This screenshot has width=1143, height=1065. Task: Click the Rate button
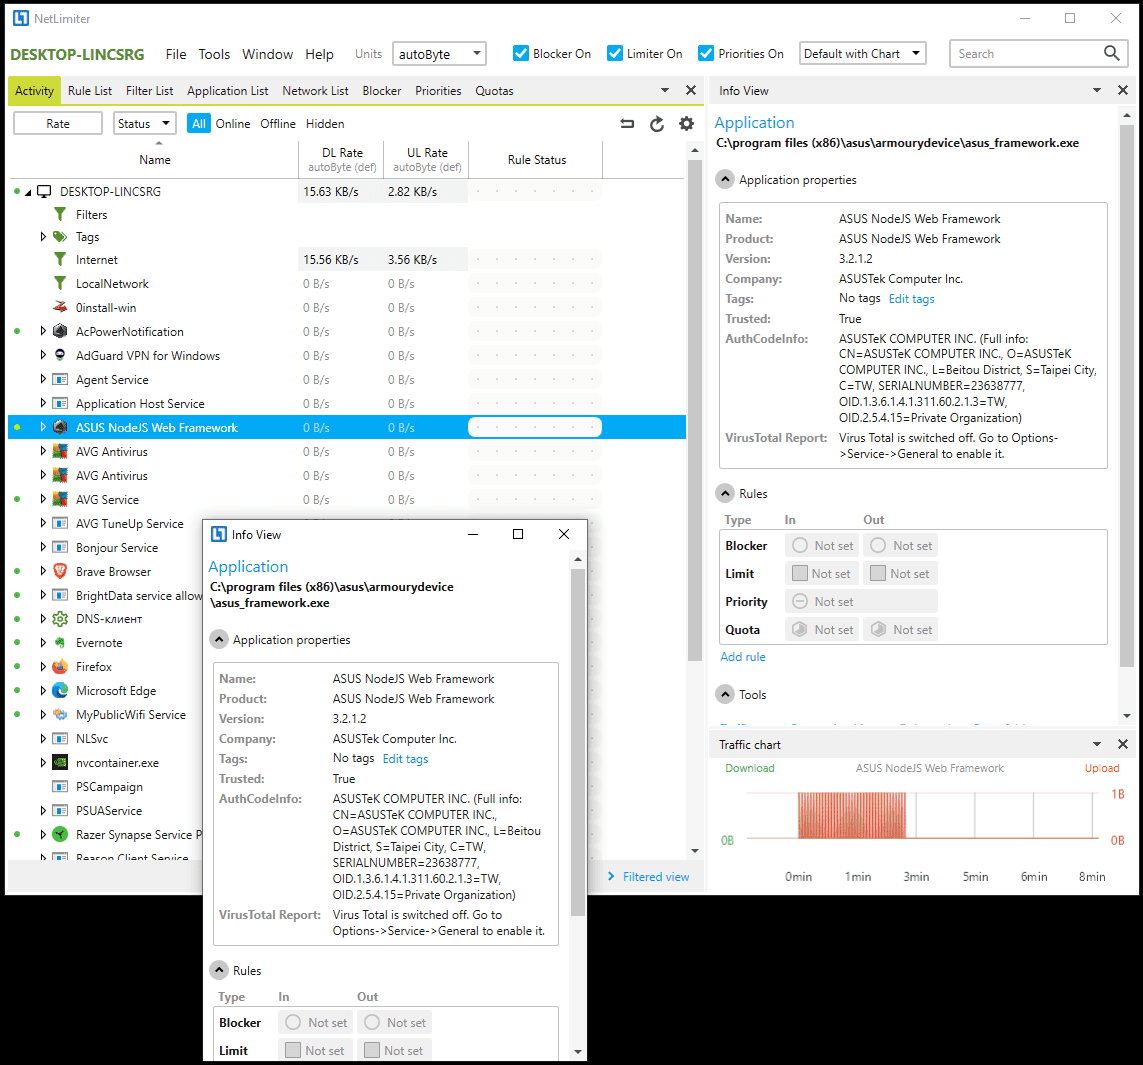pyautogui.click(x=58, y=123)
